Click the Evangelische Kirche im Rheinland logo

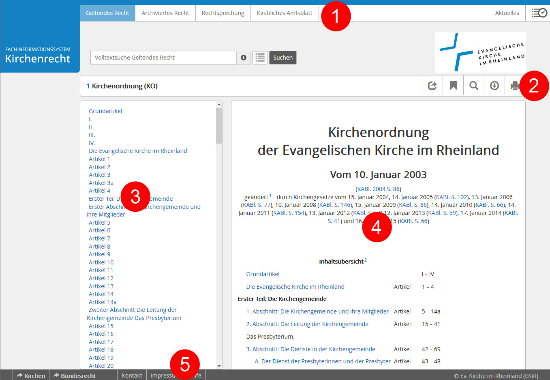[480, 52]
